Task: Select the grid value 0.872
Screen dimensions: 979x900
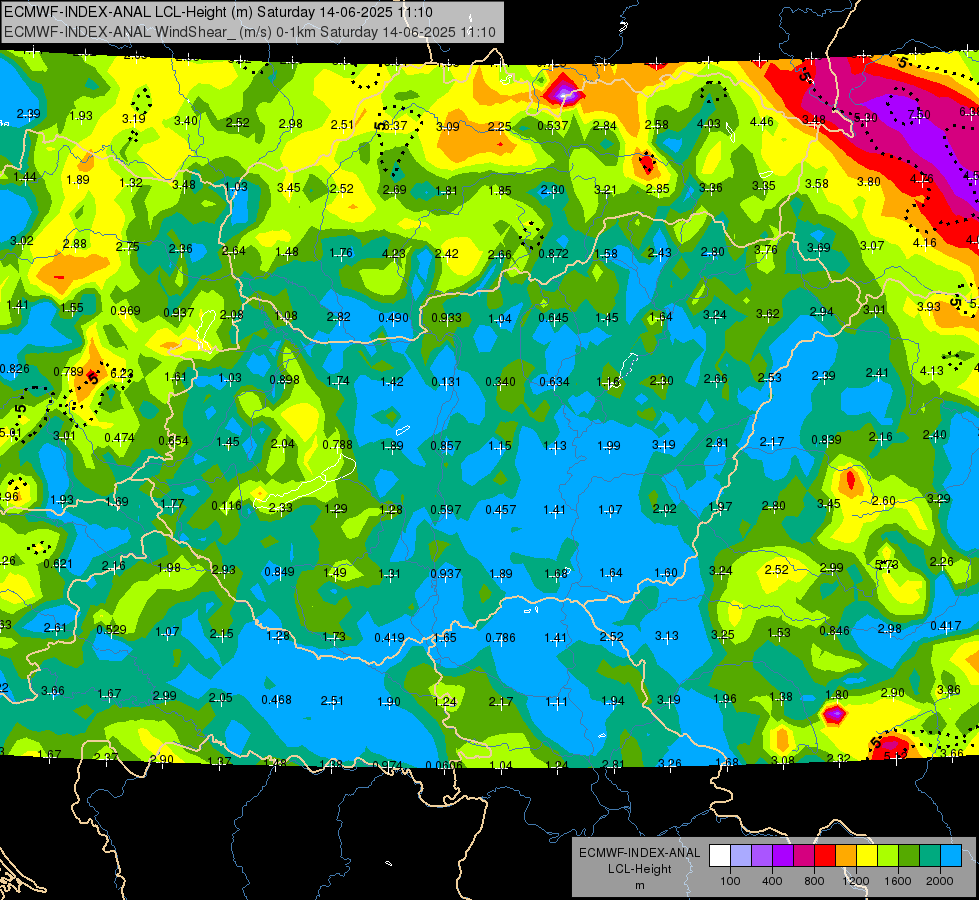Action: [553, 254]
